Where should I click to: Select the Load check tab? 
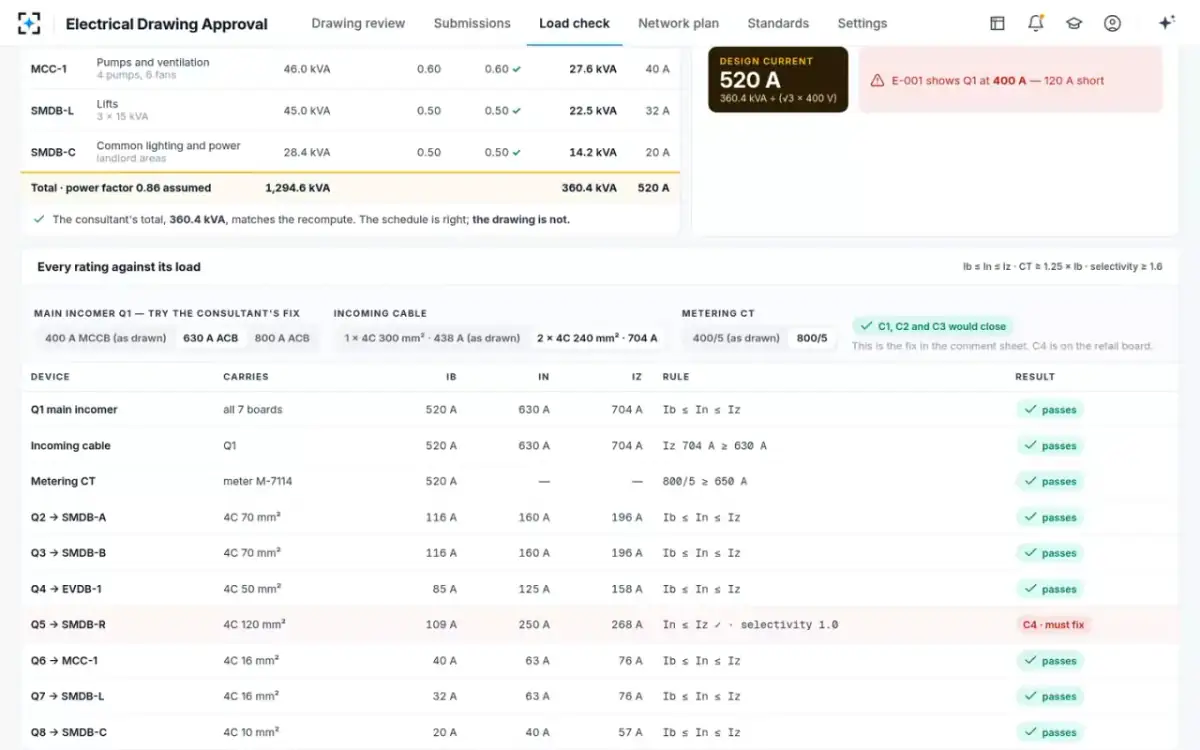click(574, 23)
